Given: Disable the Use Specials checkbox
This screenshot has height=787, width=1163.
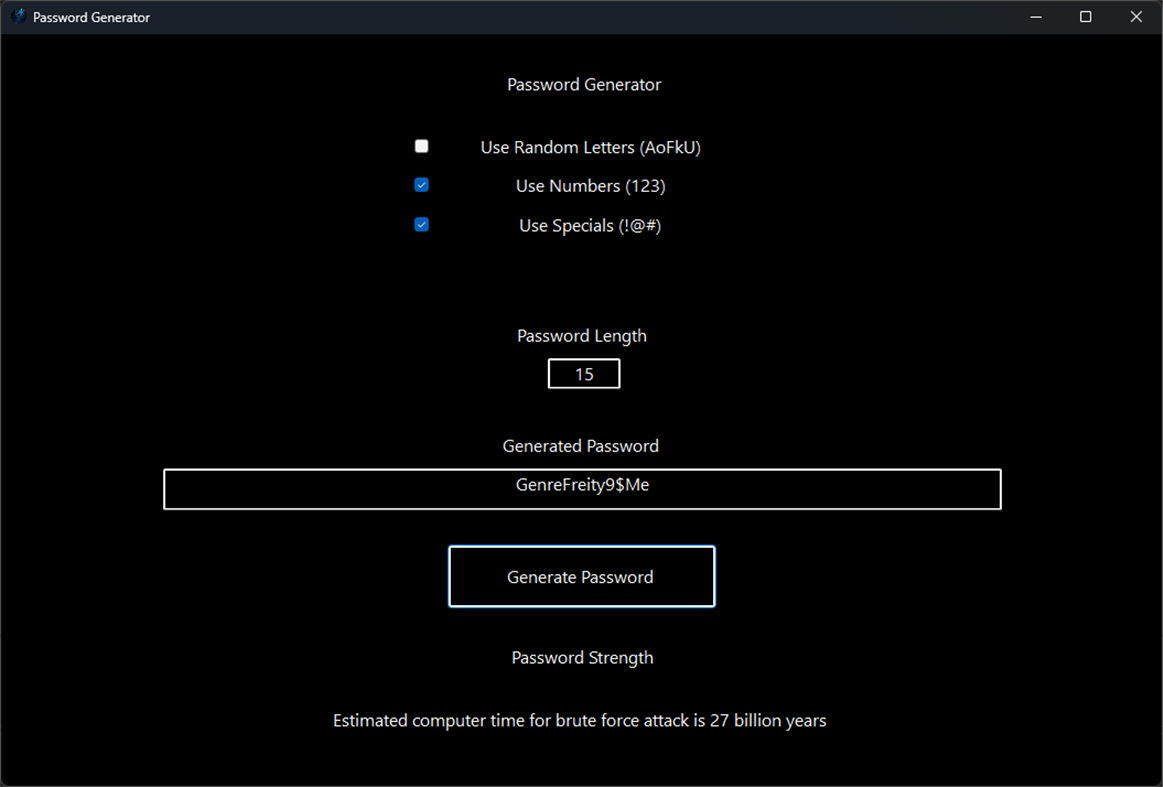Looking at the screenshot, I should tap(421, 224).
